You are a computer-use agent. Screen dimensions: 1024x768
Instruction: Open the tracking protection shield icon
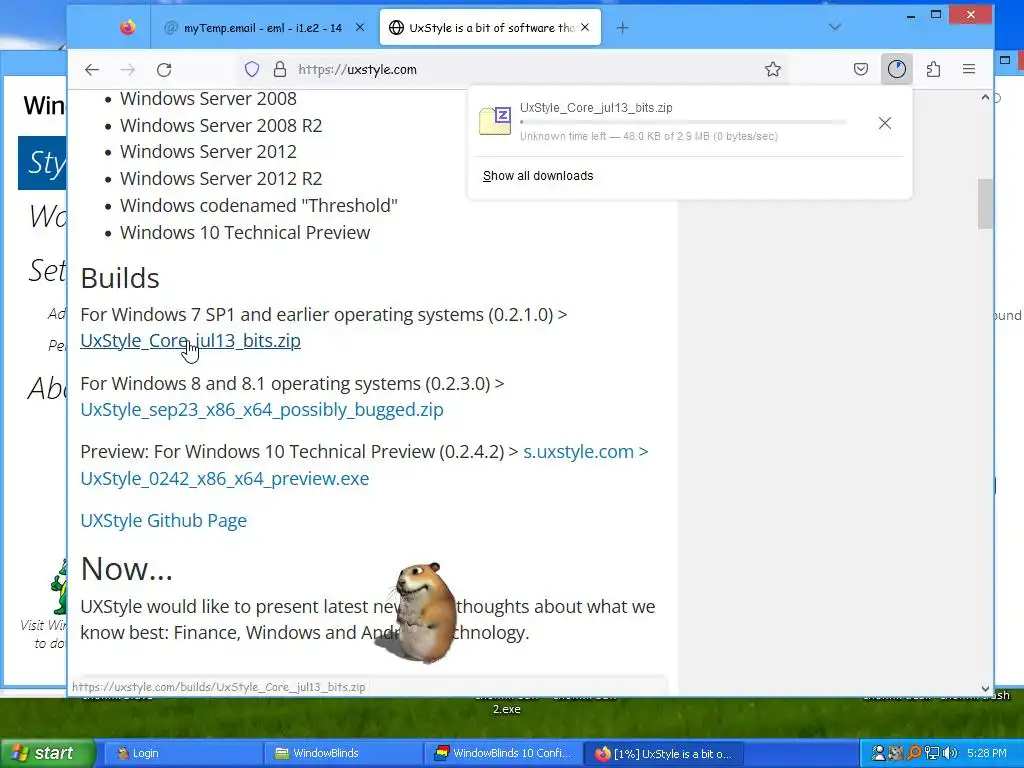click(252, 69)
